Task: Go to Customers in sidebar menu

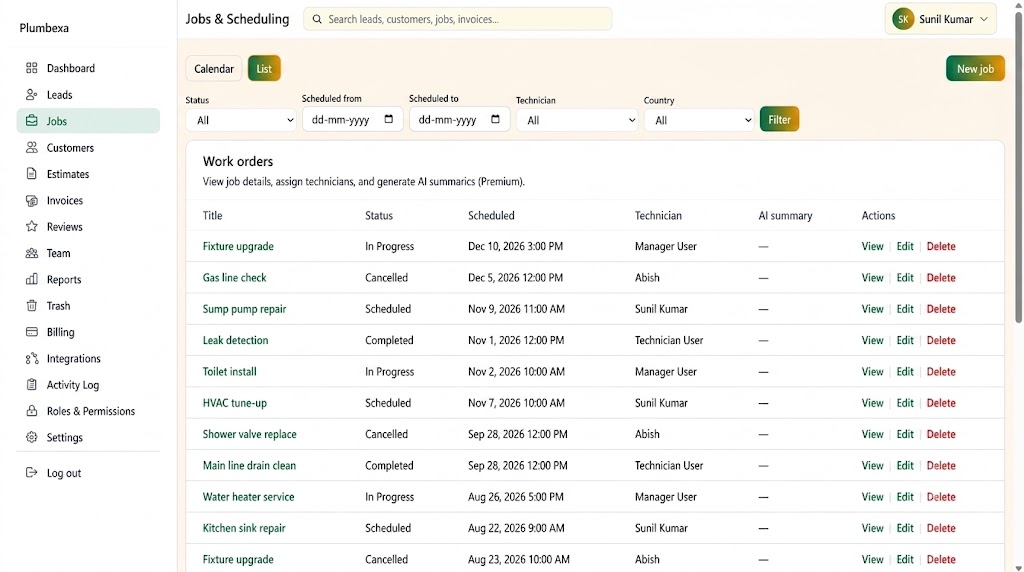Action: (70, 148)
